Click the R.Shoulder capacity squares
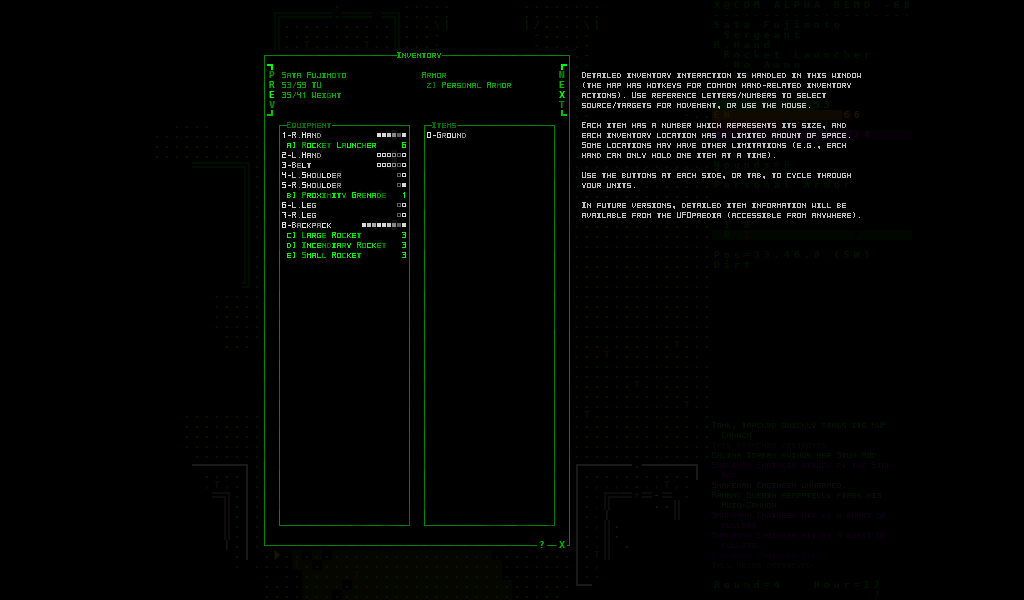This screenshot has width=1024, height=600. [402, 185]
